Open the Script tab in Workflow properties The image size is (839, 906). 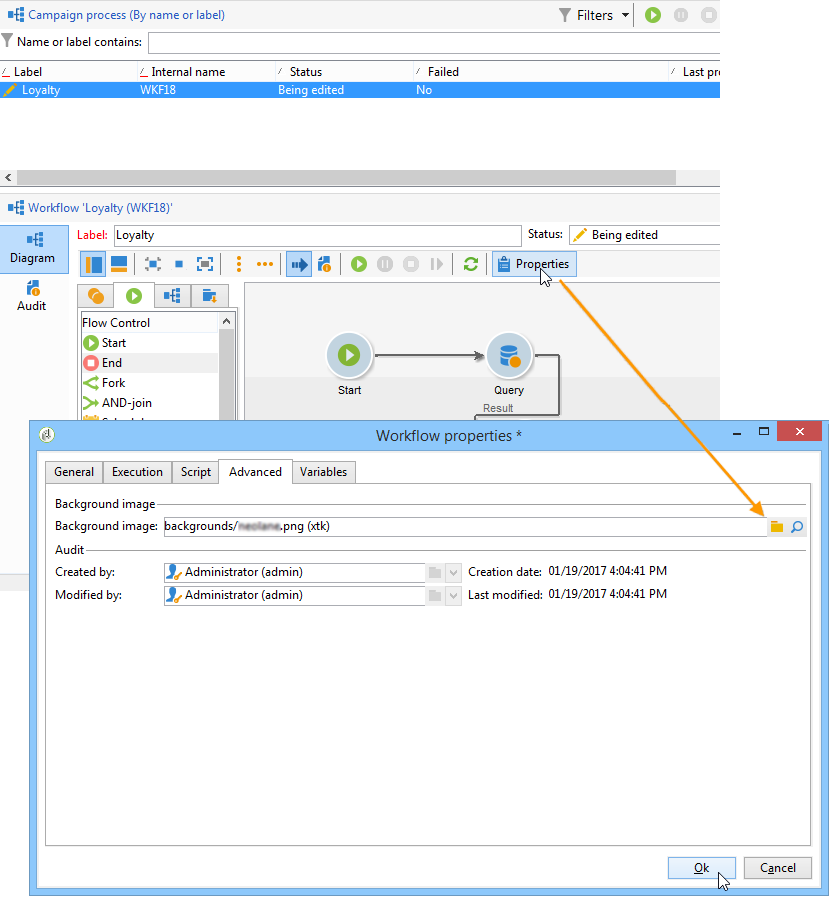pyautogui.click(x=195, y=472)
